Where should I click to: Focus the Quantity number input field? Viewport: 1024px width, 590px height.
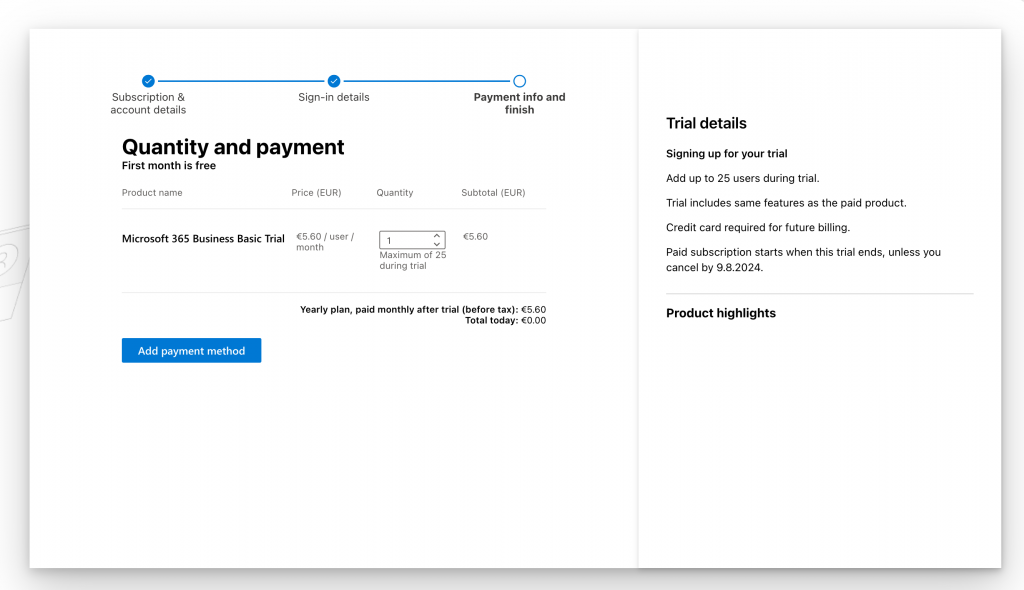pyautogui.click(x=405, y=240)
